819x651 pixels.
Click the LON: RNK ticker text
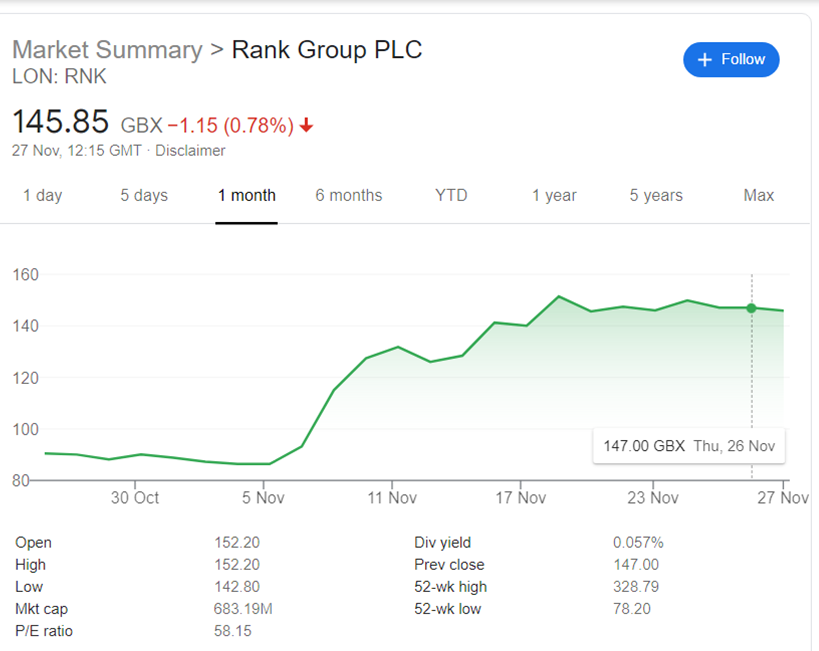59,77
